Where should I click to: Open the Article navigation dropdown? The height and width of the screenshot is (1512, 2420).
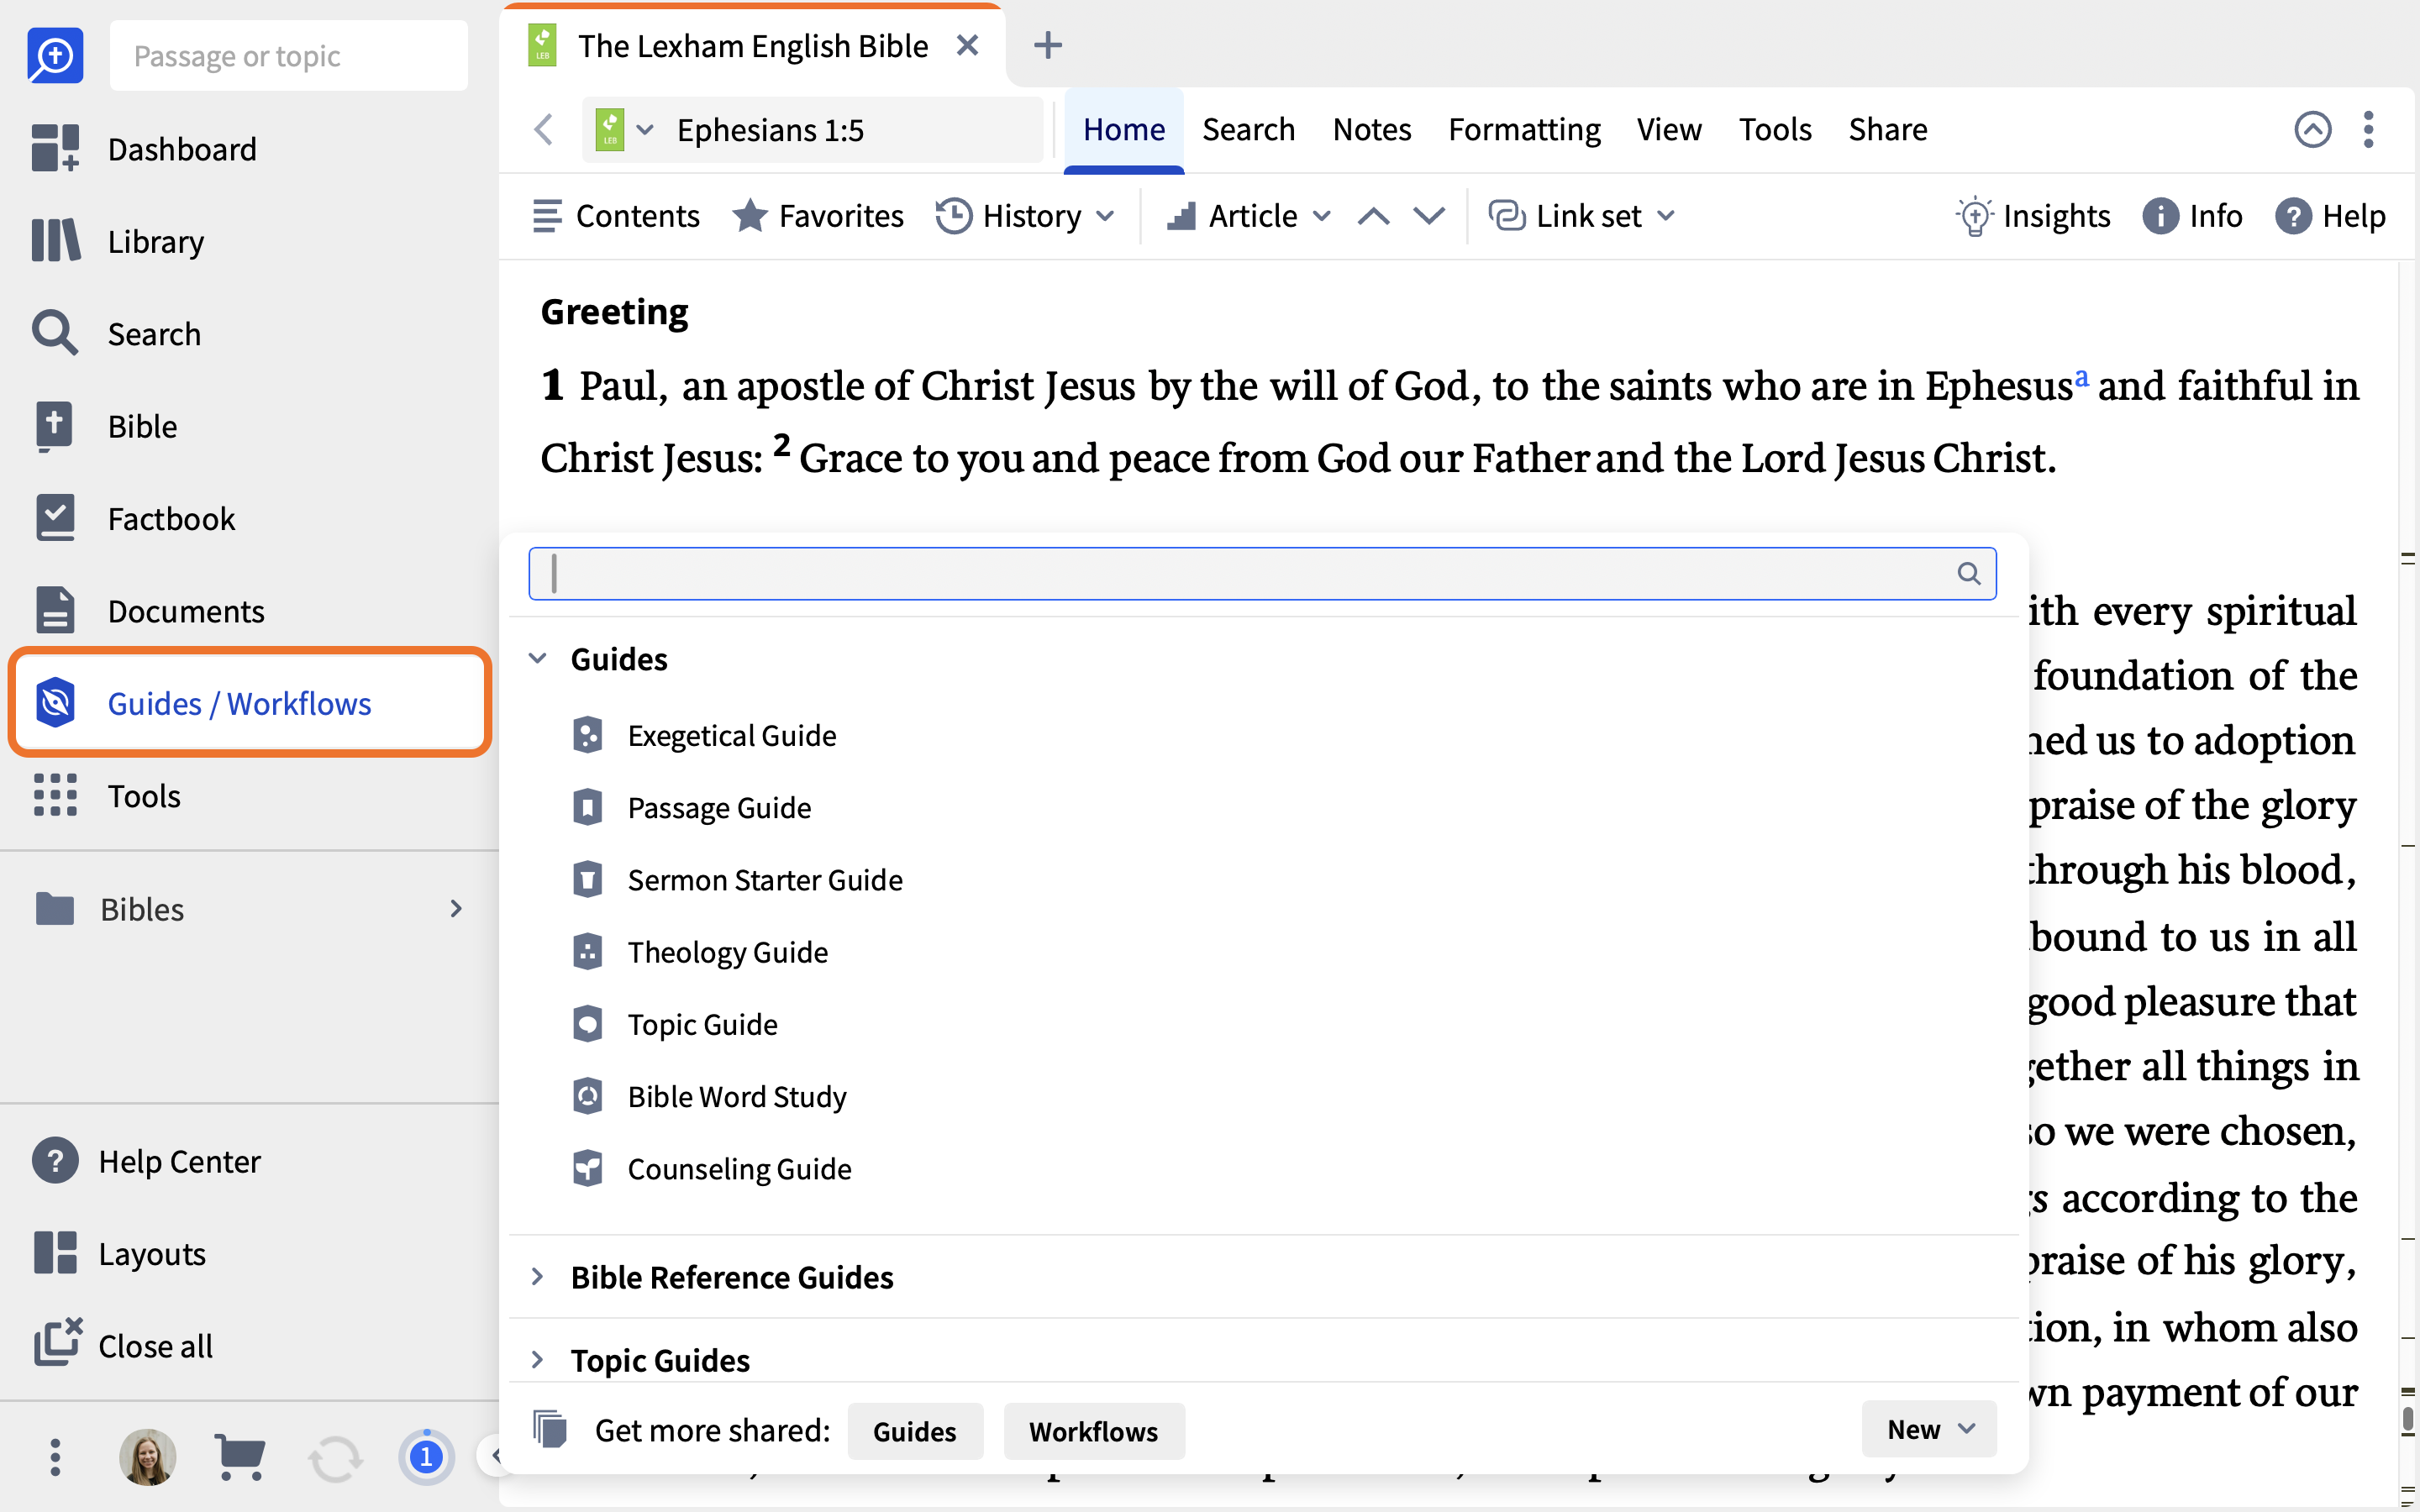(1250, 216)
